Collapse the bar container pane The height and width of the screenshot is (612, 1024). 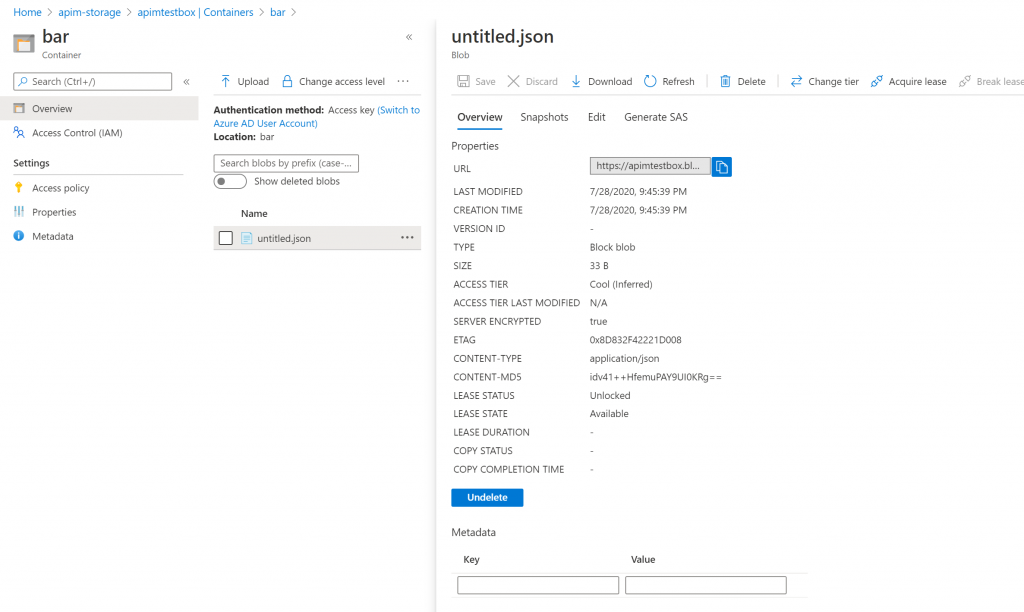(409, 37)
